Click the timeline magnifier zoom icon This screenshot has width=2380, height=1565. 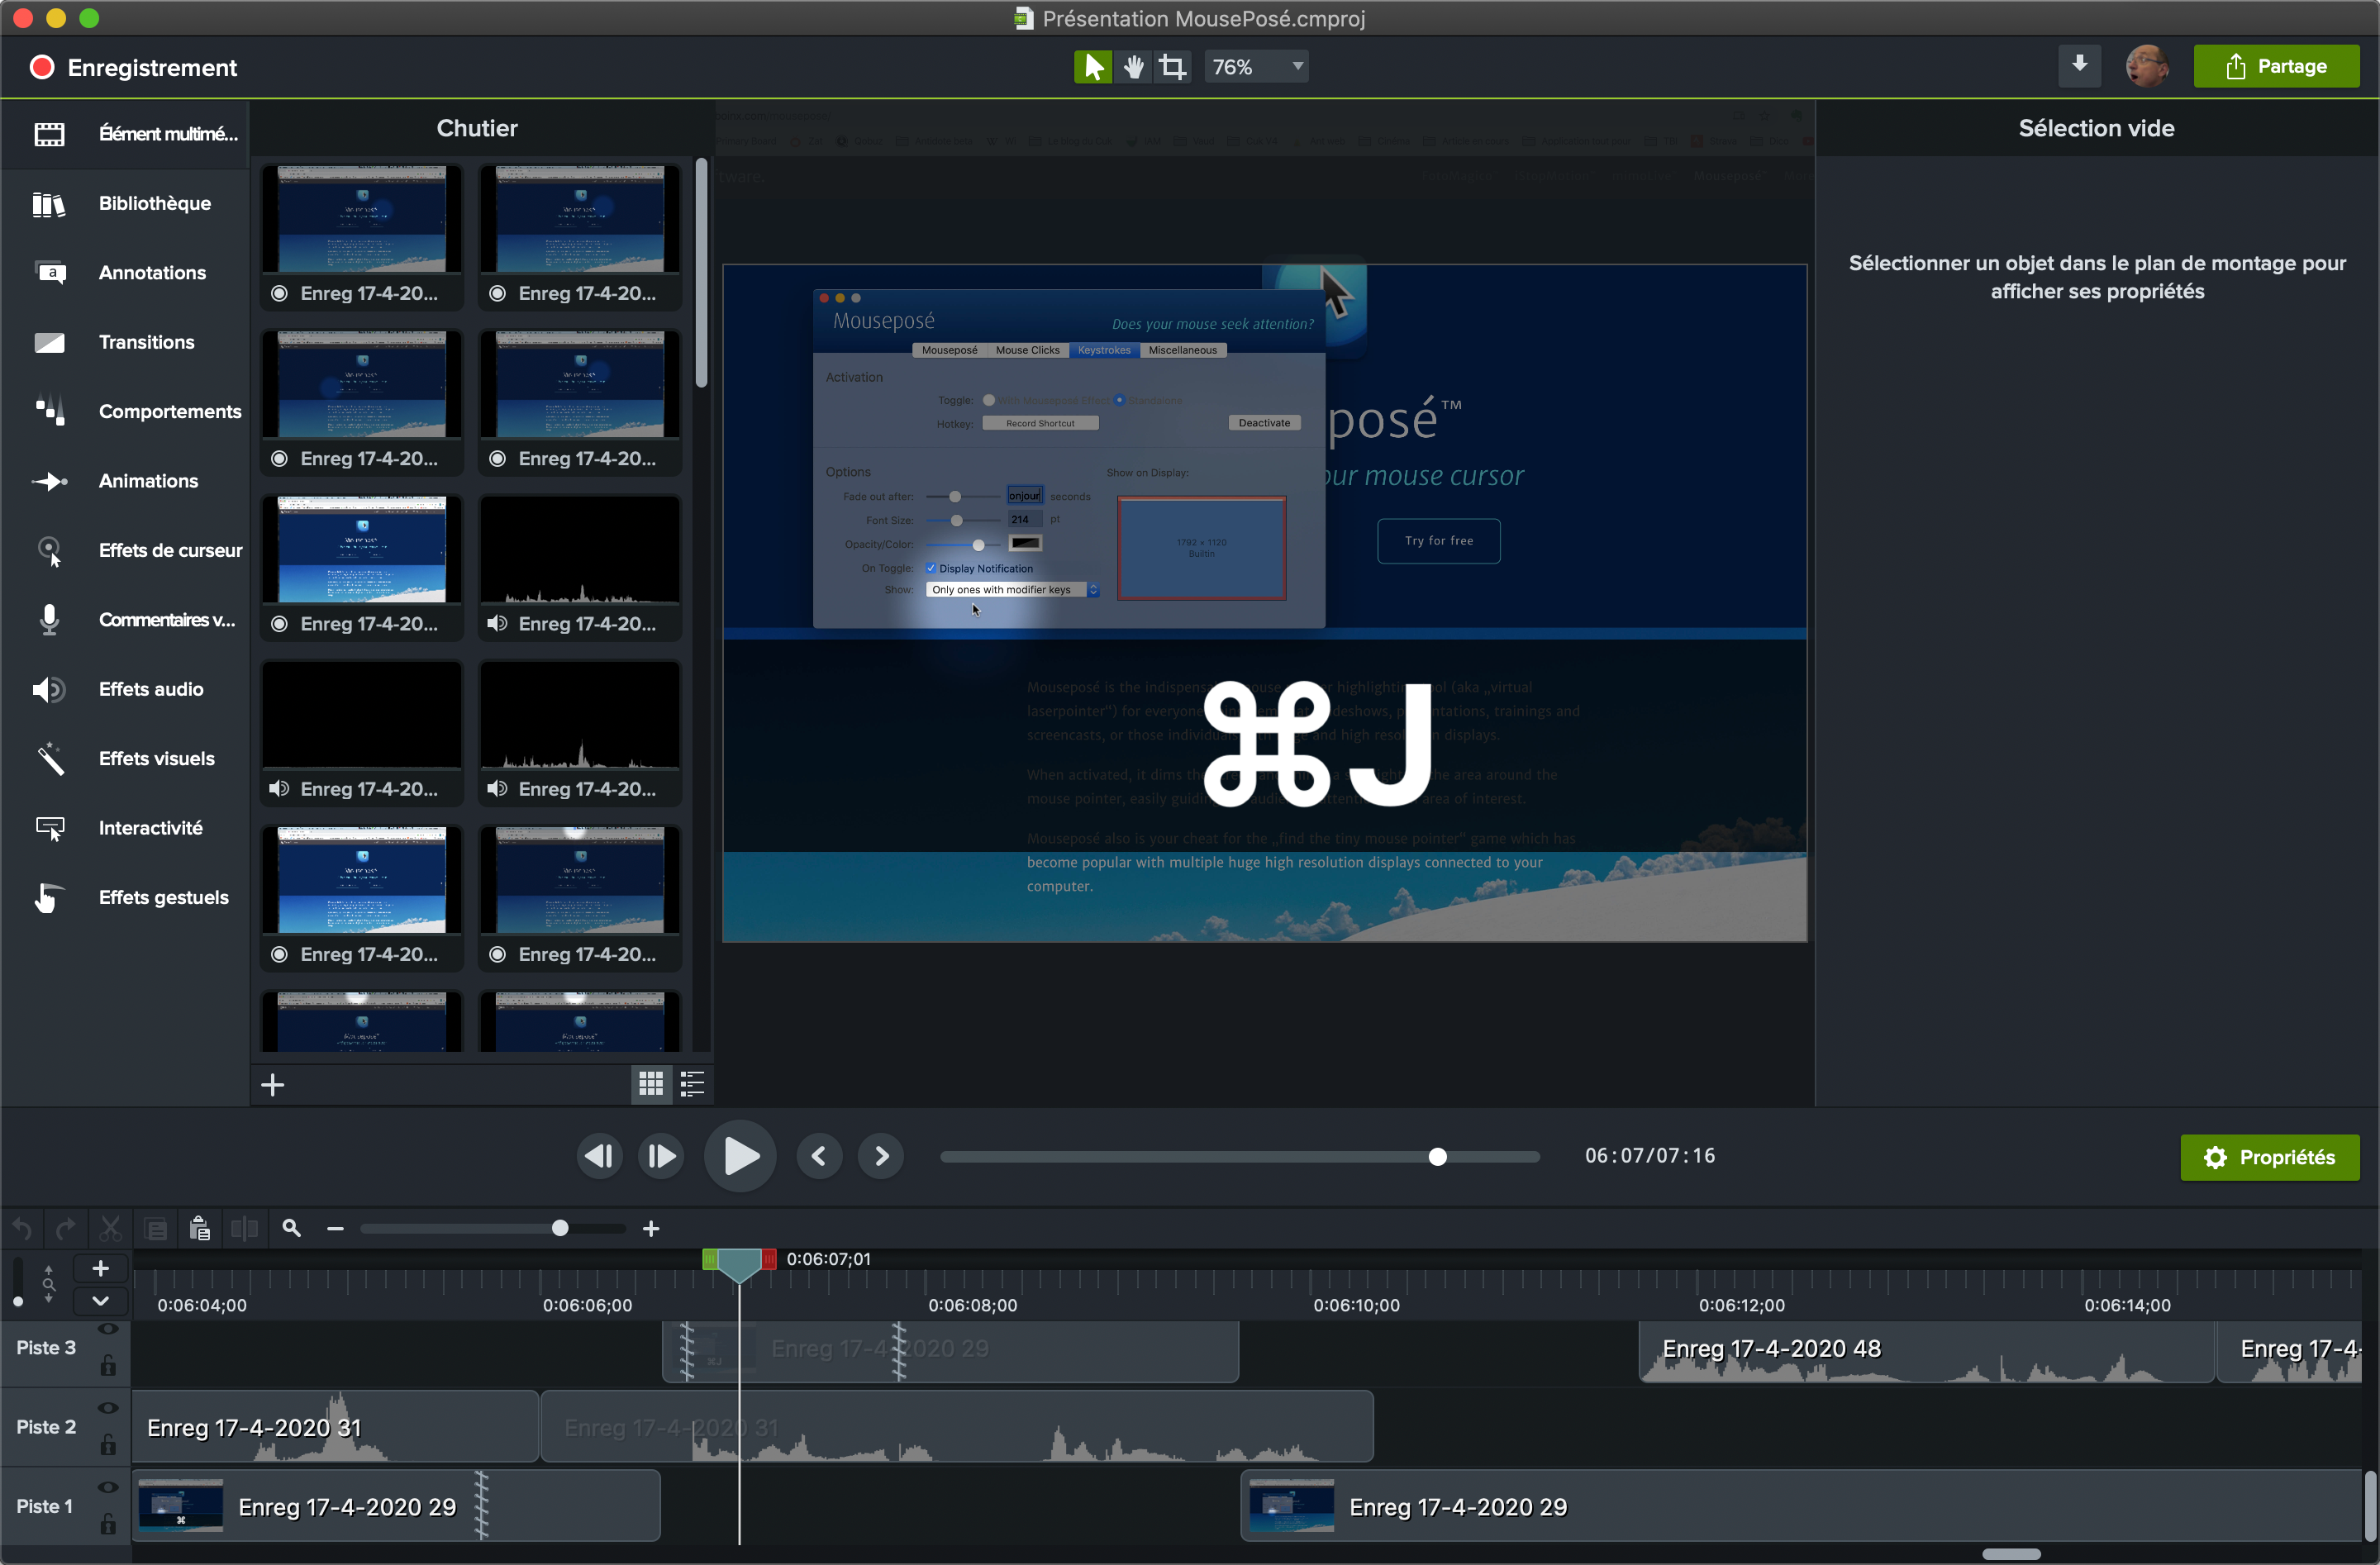point(291,1229)
